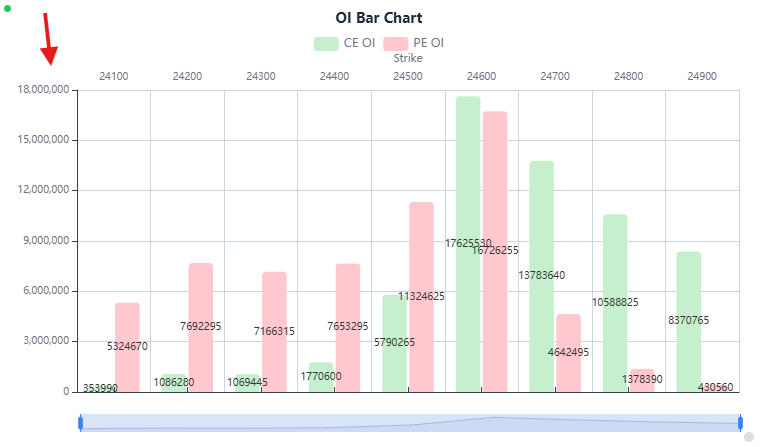Click the 12,000,000 y-axis label
The image size is (761, 447).
(x=43, y=190)
